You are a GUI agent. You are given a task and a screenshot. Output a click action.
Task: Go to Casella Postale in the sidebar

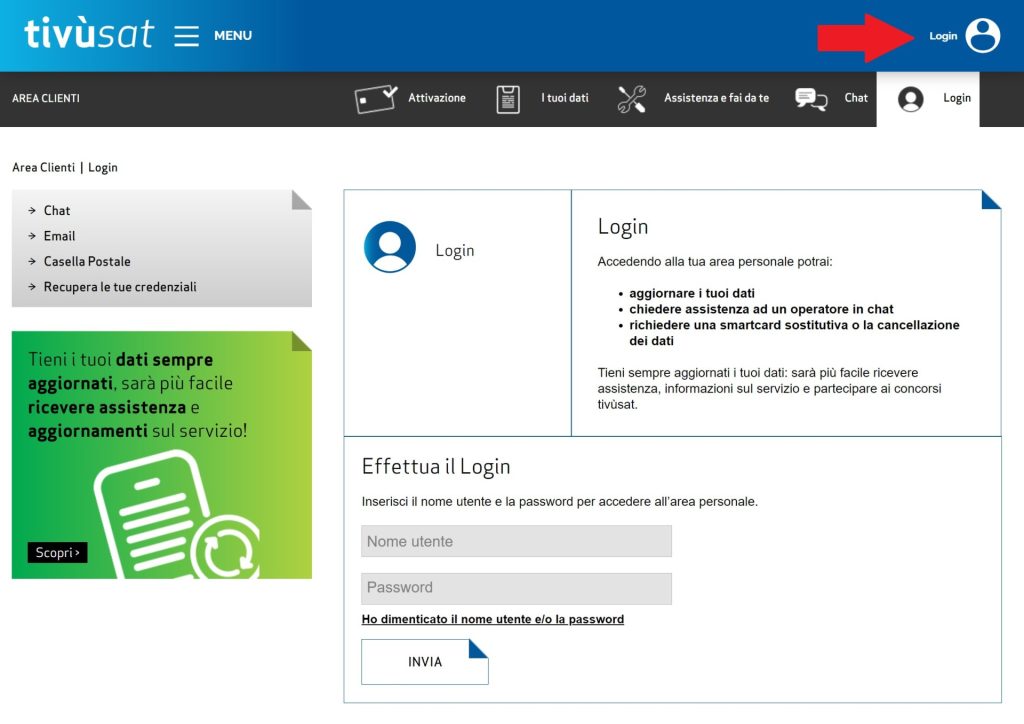tap(87, 262)
